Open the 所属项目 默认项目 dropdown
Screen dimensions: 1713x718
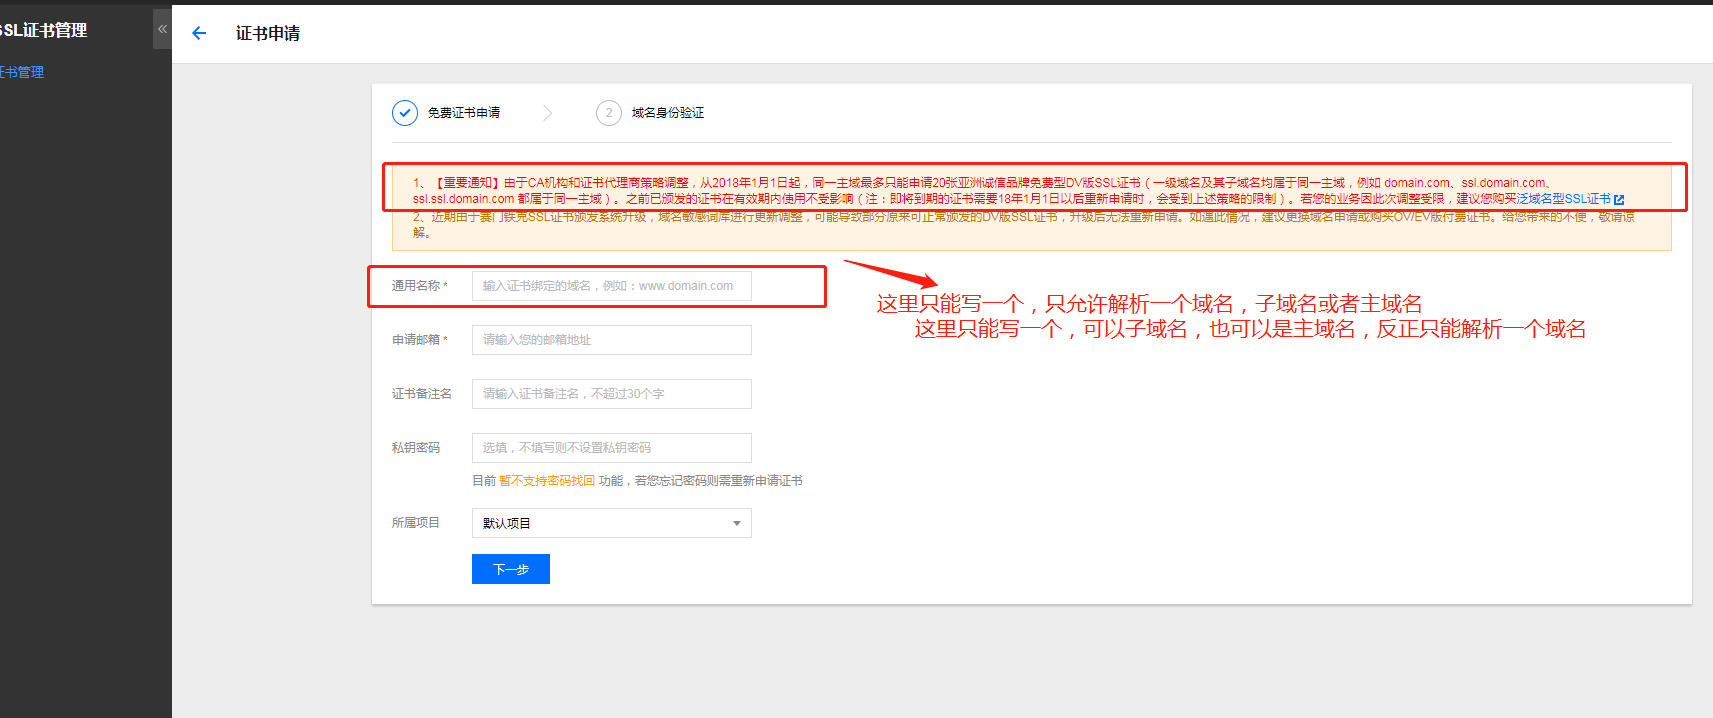pyautogui.click(x=612, y=523)
